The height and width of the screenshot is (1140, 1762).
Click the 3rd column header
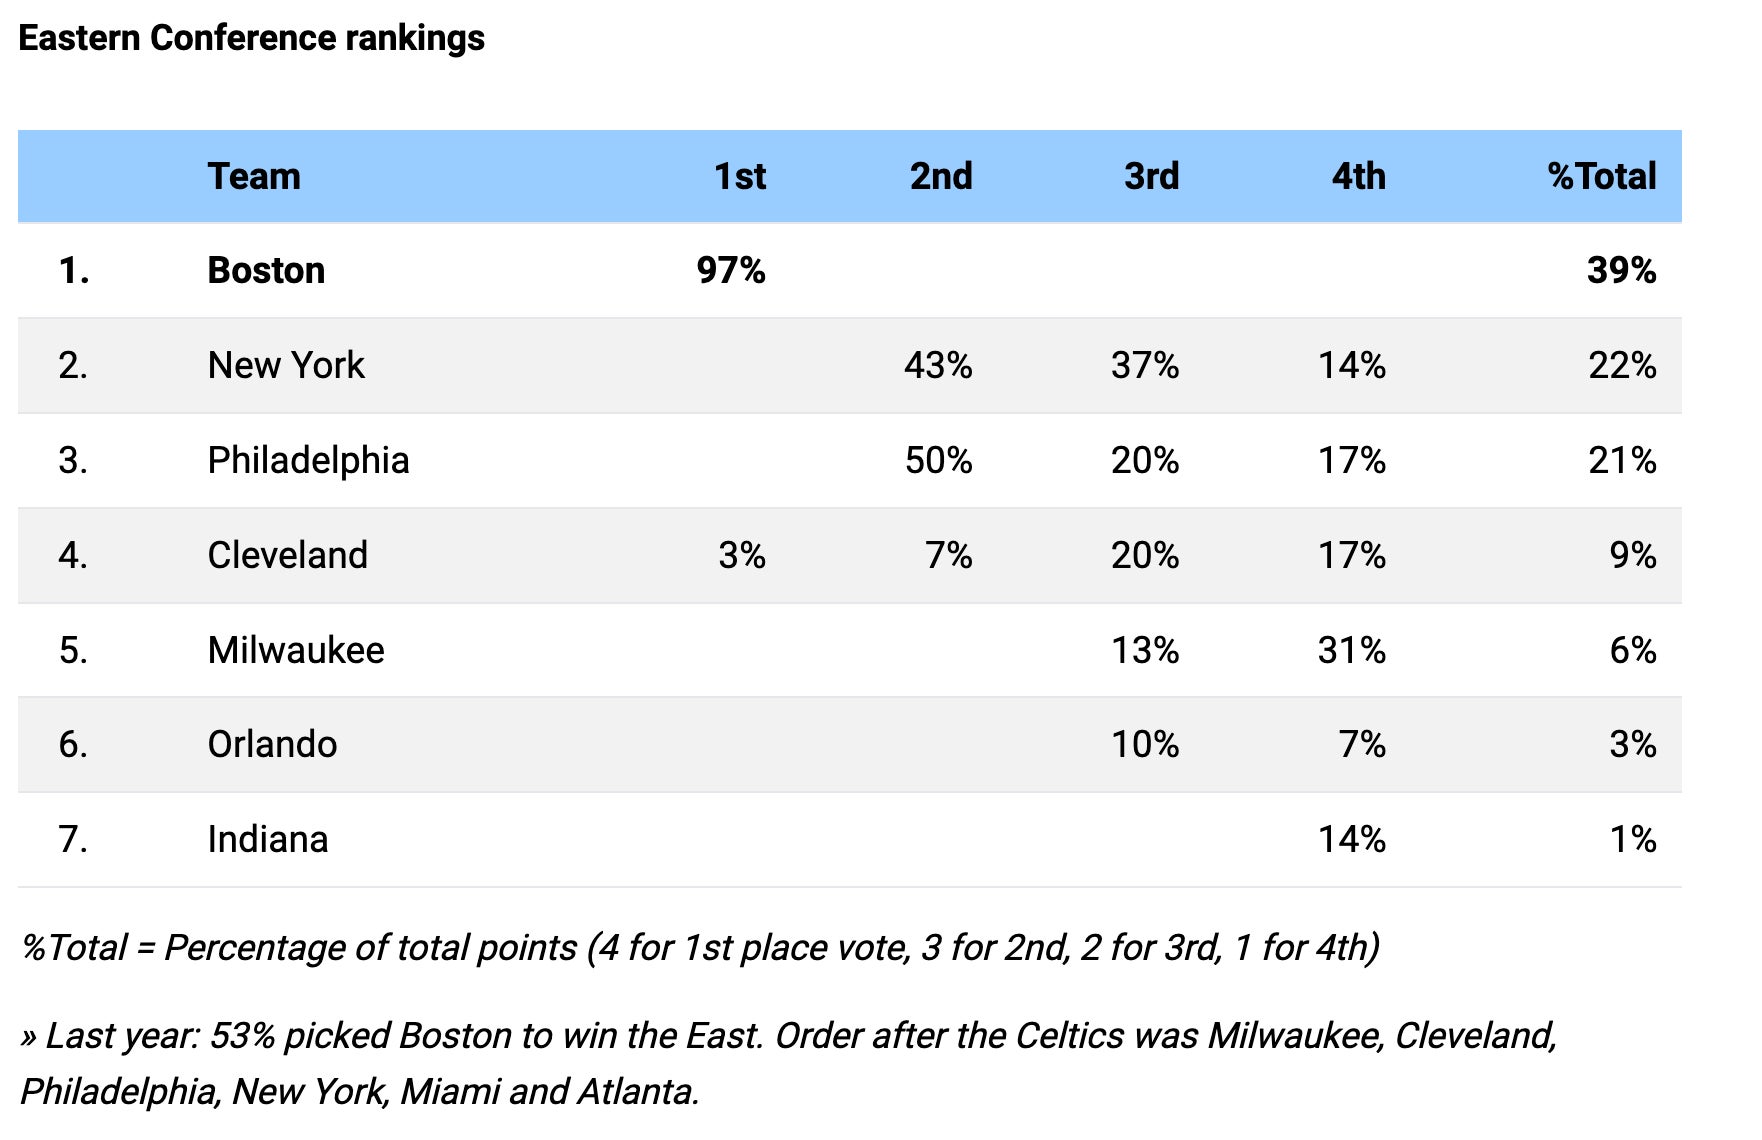point(1151,176)
